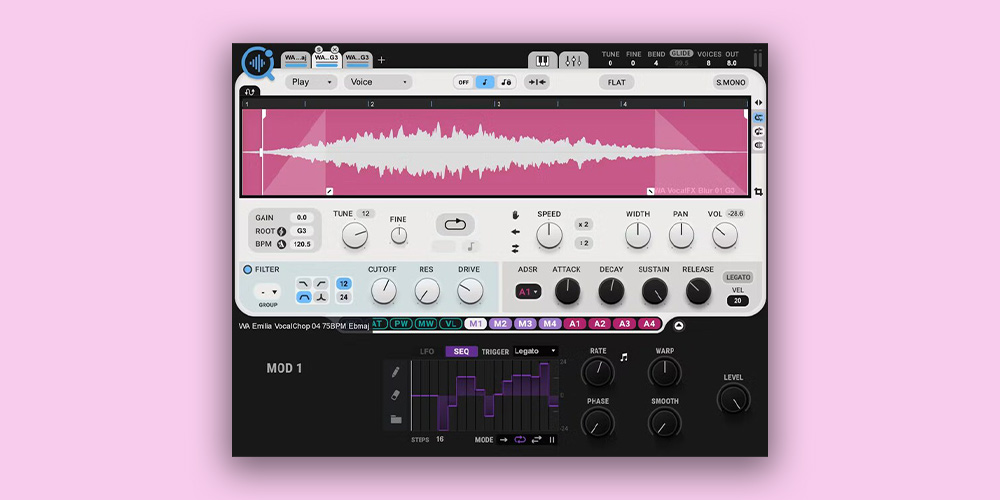Click the CUTOFF knob
Image resolution: width=1000 pixels, height=500 pixels.
pos(383,291)
